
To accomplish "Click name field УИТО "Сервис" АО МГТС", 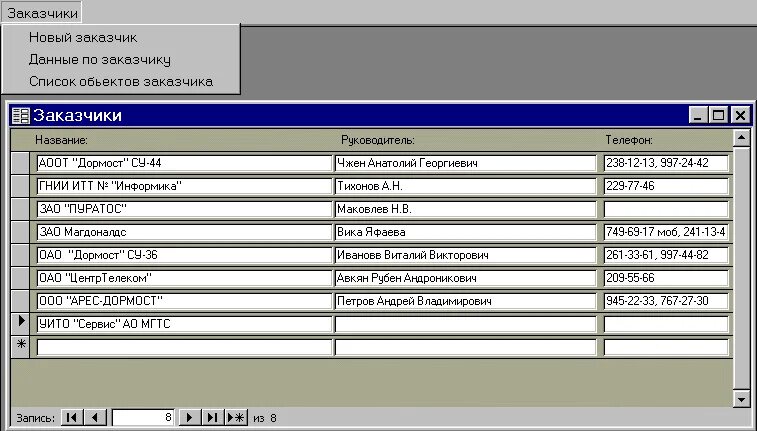I will coord(184,324).
